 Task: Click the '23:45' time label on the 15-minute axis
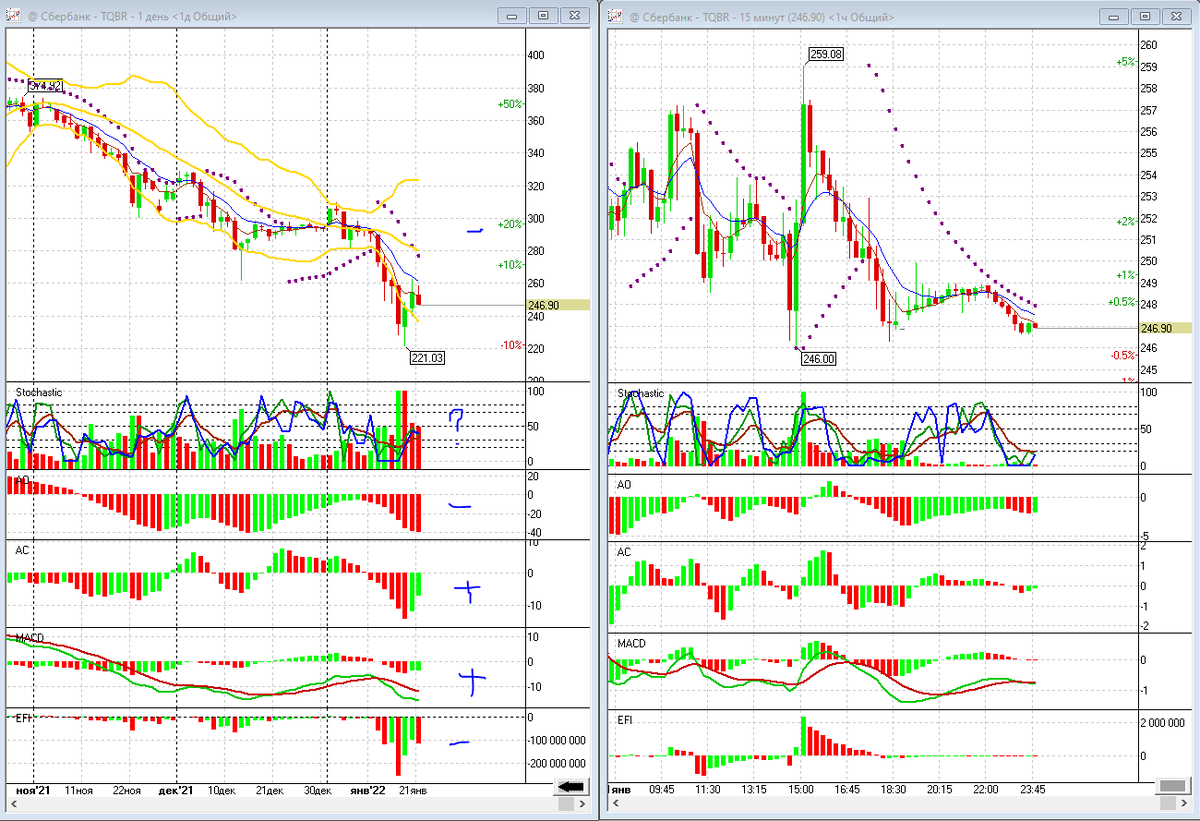(1033, 790)
